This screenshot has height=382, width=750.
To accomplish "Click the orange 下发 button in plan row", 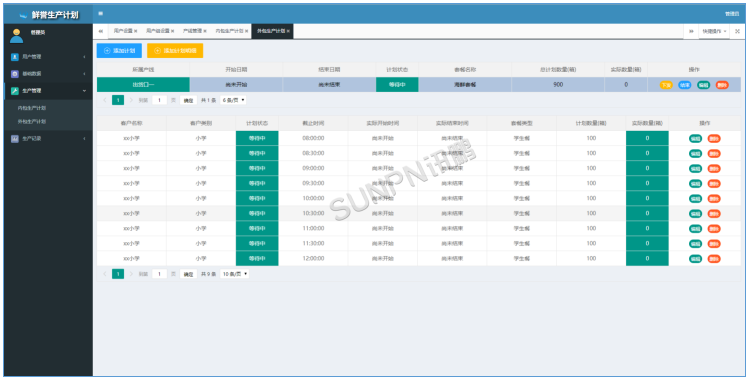I will point(666,85).
